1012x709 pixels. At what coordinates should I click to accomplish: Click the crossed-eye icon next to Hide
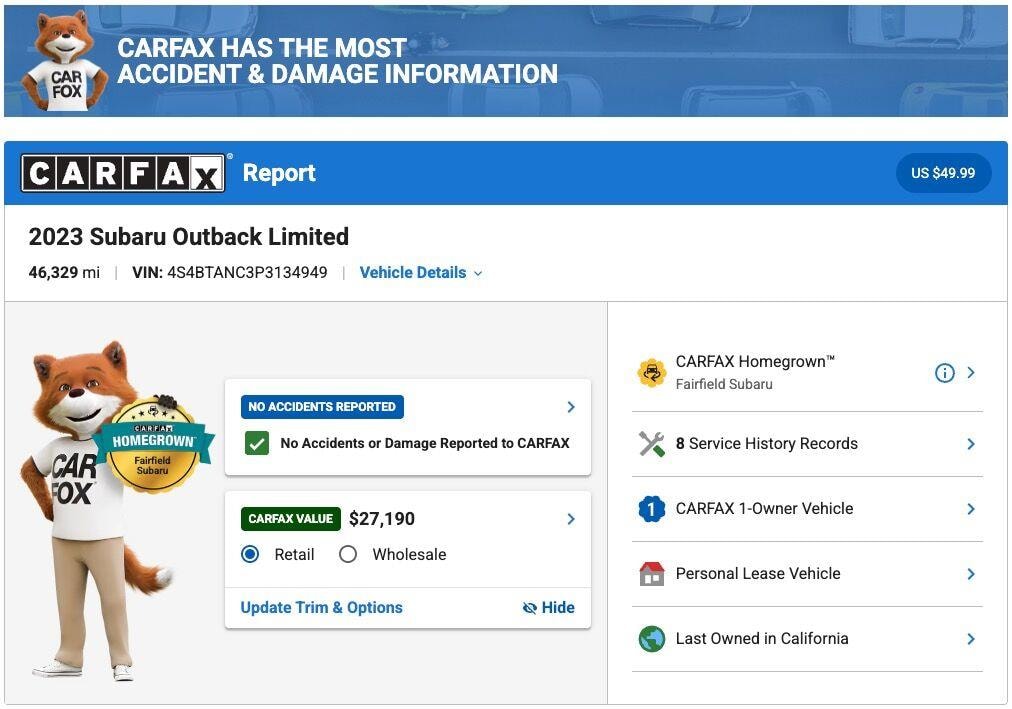[529, 608]
